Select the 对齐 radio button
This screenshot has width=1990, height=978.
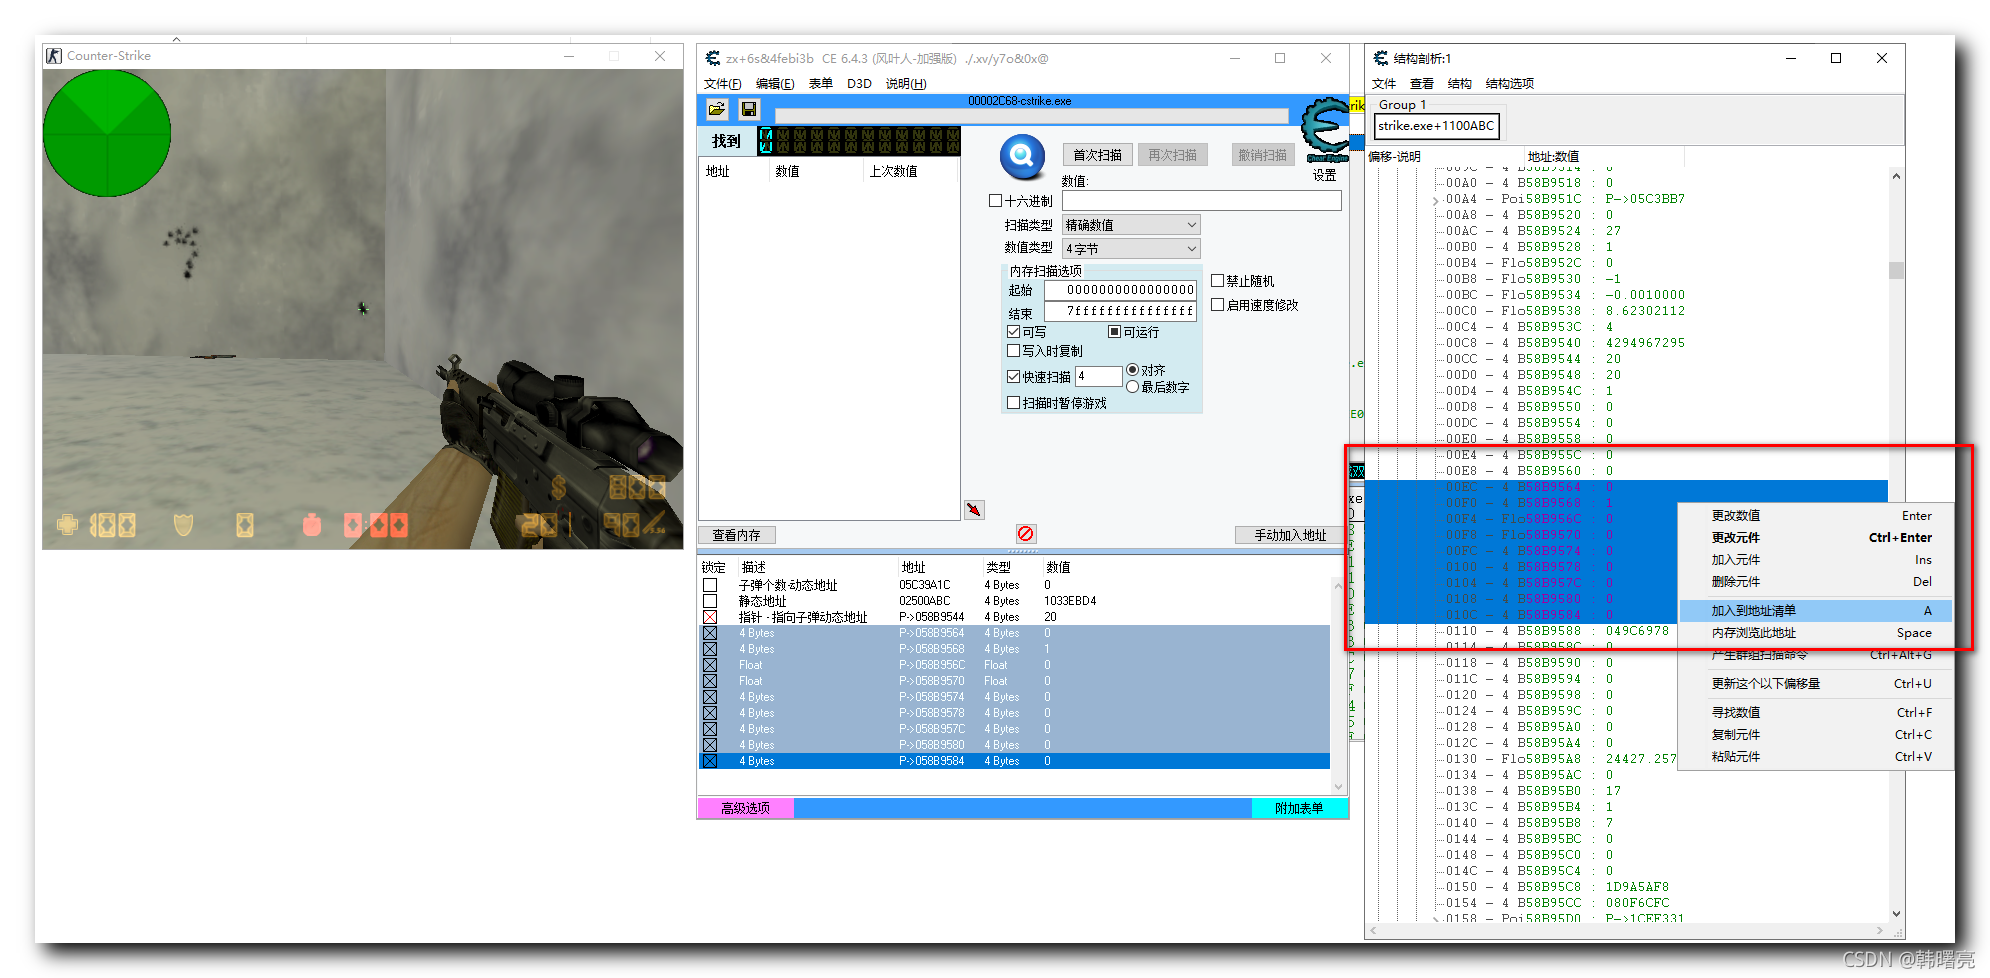(1133, 370)
